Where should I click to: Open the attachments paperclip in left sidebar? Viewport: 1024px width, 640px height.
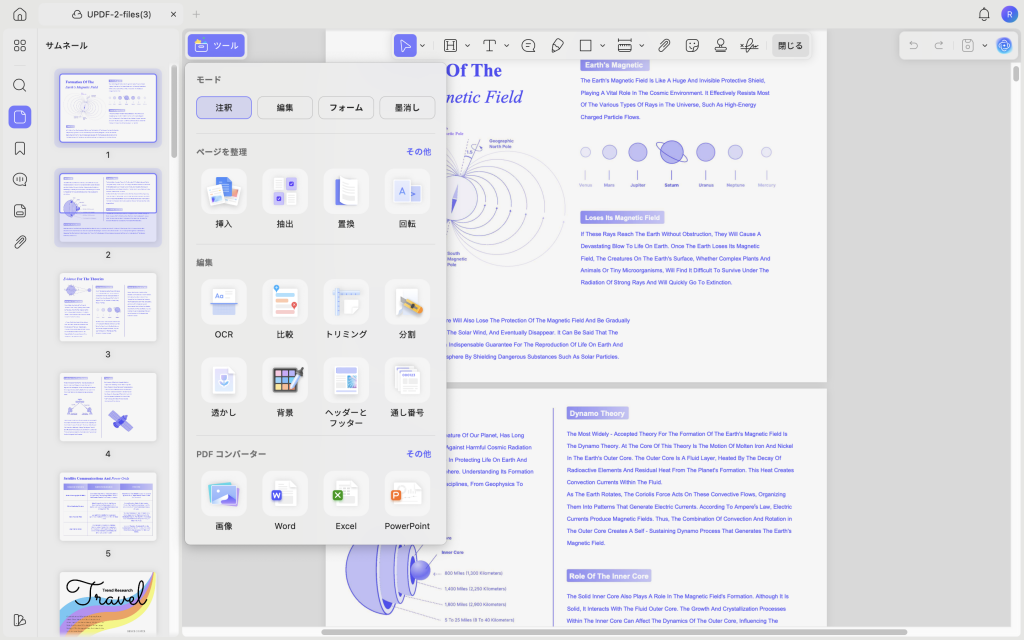(x=20, y=242)
